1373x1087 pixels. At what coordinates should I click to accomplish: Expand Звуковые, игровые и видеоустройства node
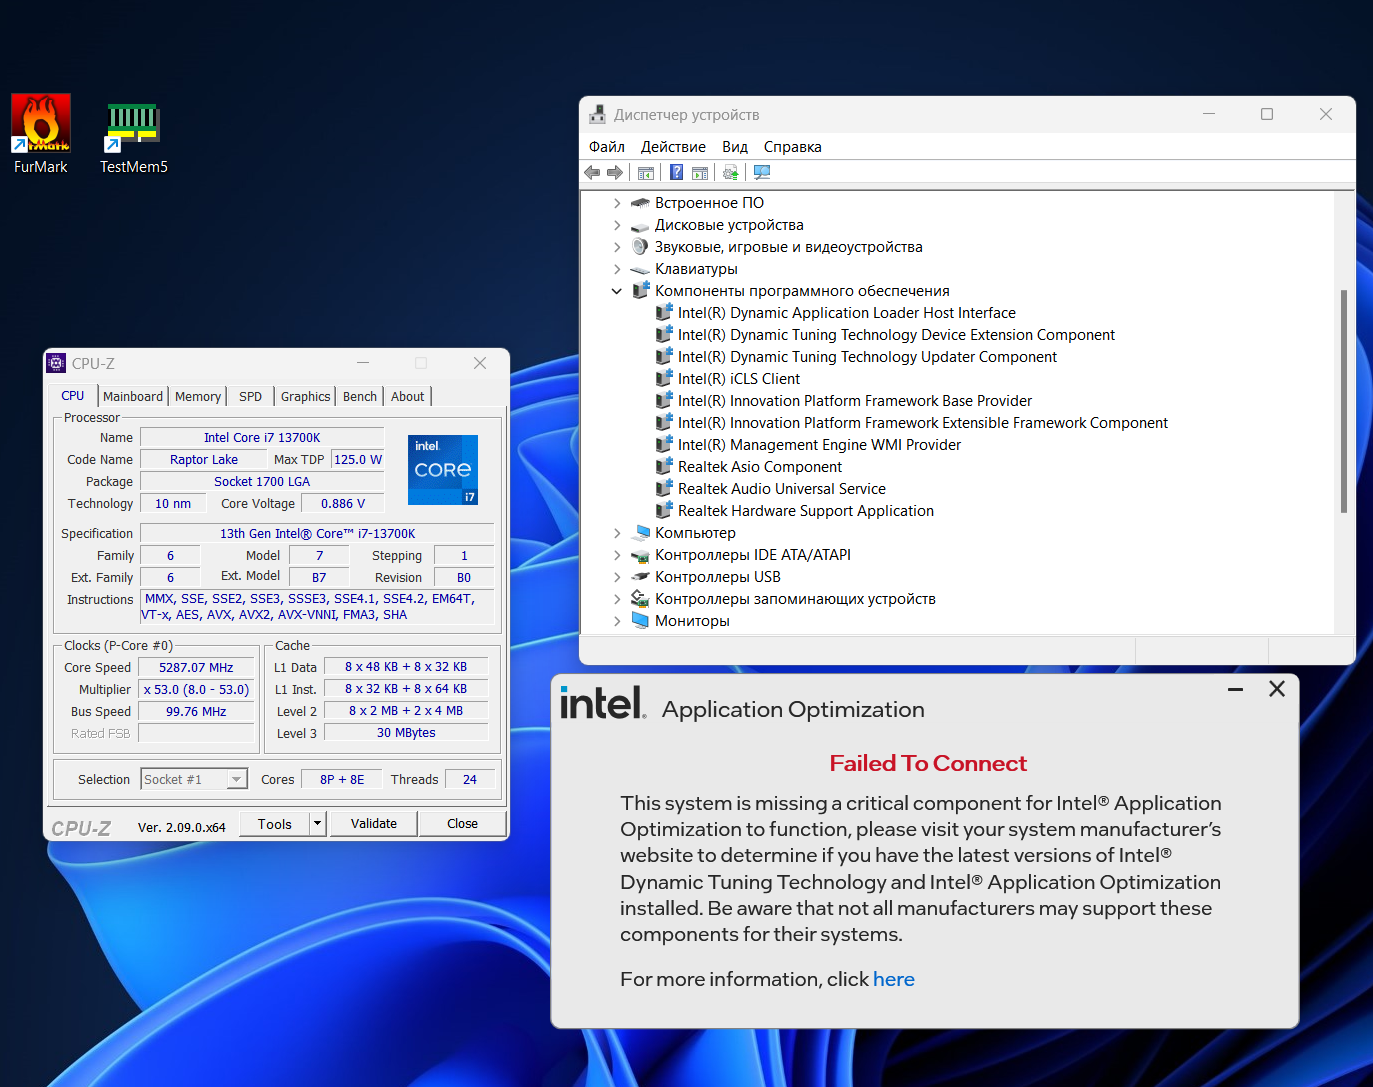pyautogui.click(x=617, y=247)
